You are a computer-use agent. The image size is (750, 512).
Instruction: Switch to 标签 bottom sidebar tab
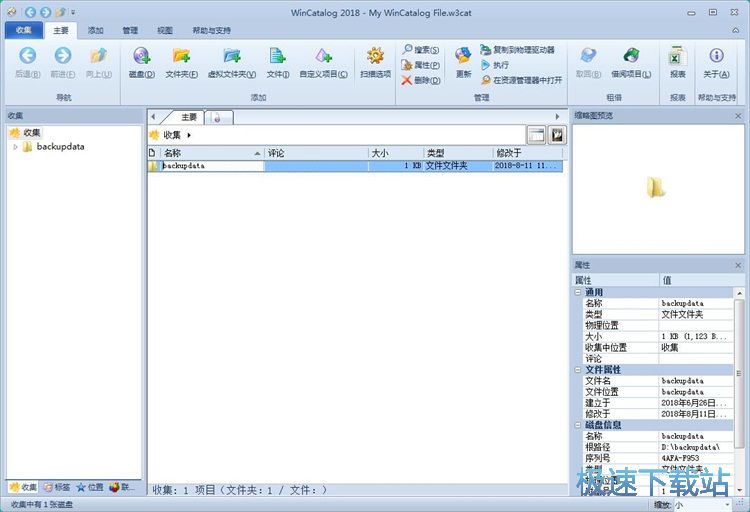tap(57, 487)
